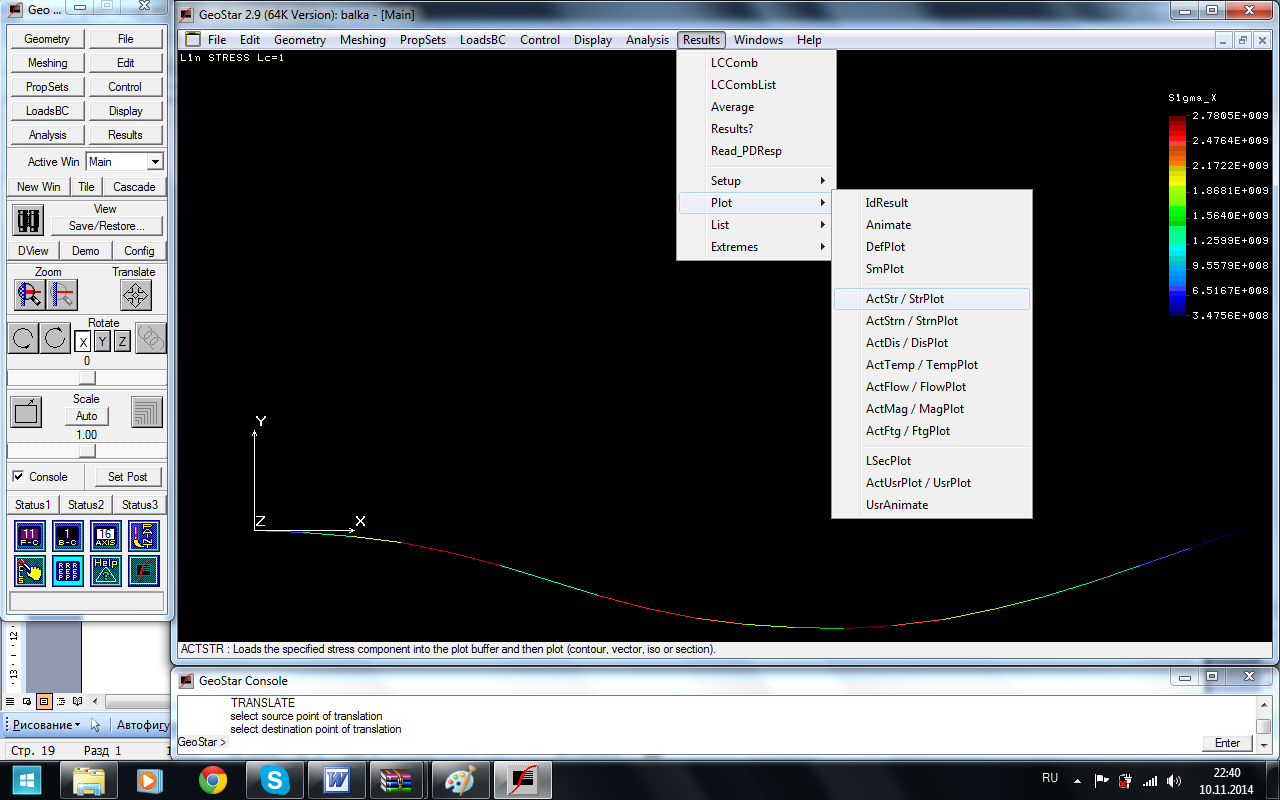Click the GeoStar console command input

point(714,743)
